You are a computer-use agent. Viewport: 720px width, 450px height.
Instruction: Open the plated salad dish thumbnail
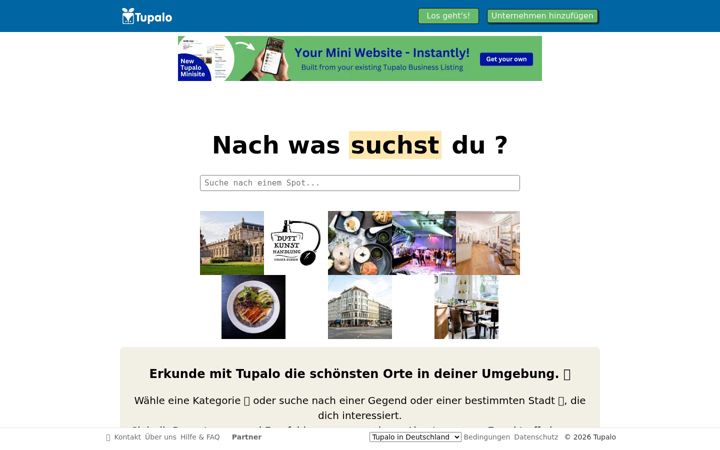tap(253, 307)
